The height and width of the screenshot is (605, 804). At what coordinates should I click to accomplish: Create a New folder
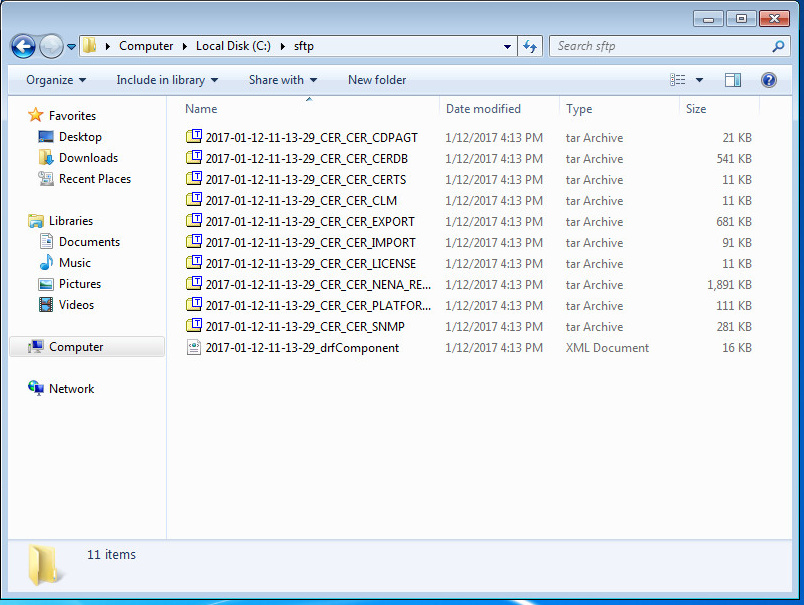(x=377, y=80)
